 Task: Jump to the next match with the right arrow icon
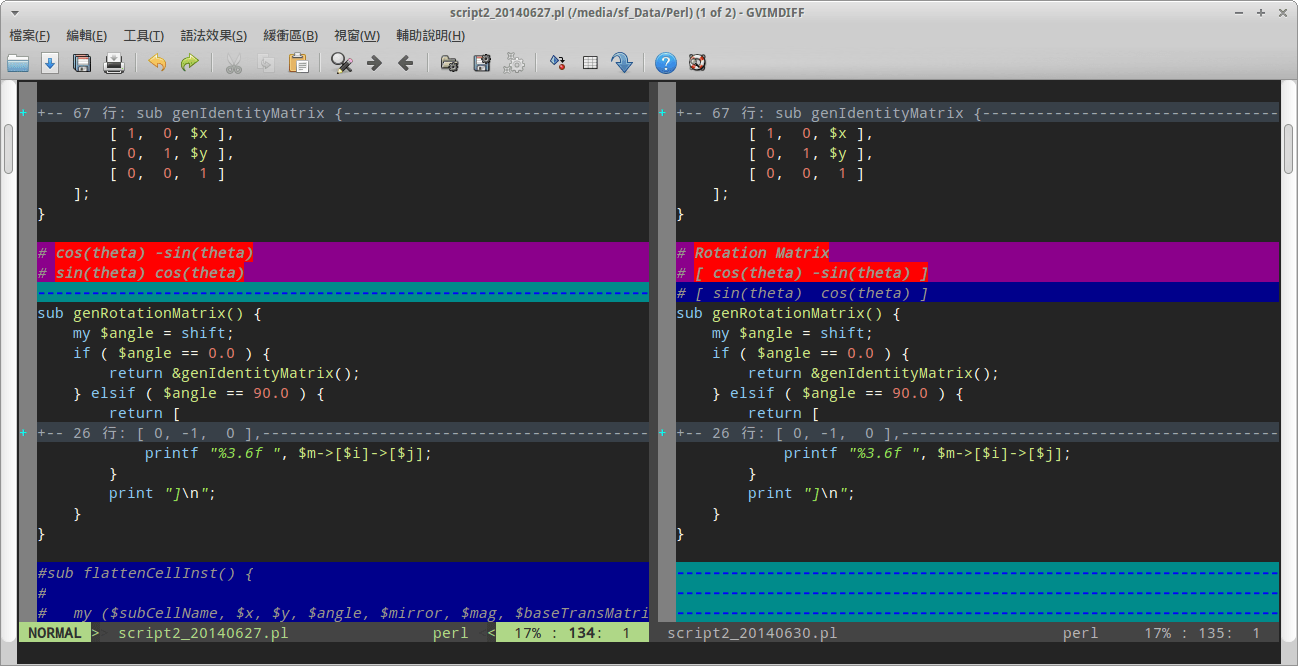374,63
